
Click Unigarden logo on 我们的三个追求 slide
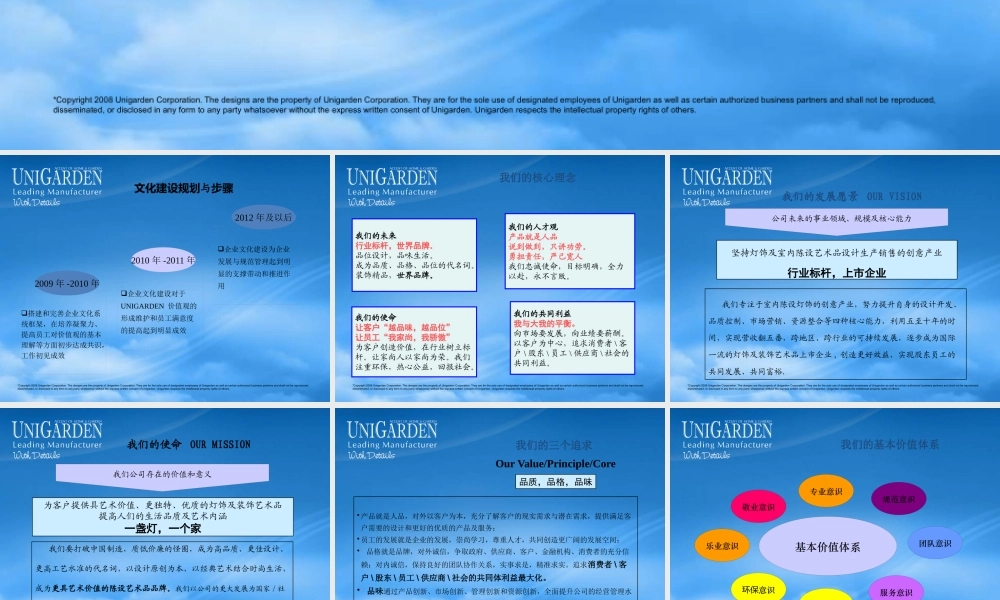(392, 440)
